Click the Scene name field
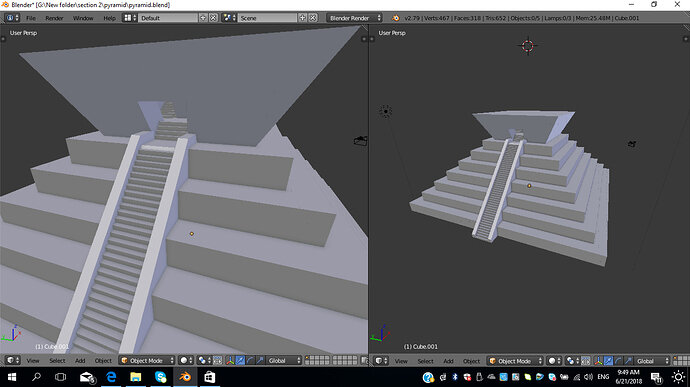Screen dimensions: 690x387 tap(268, 18)
